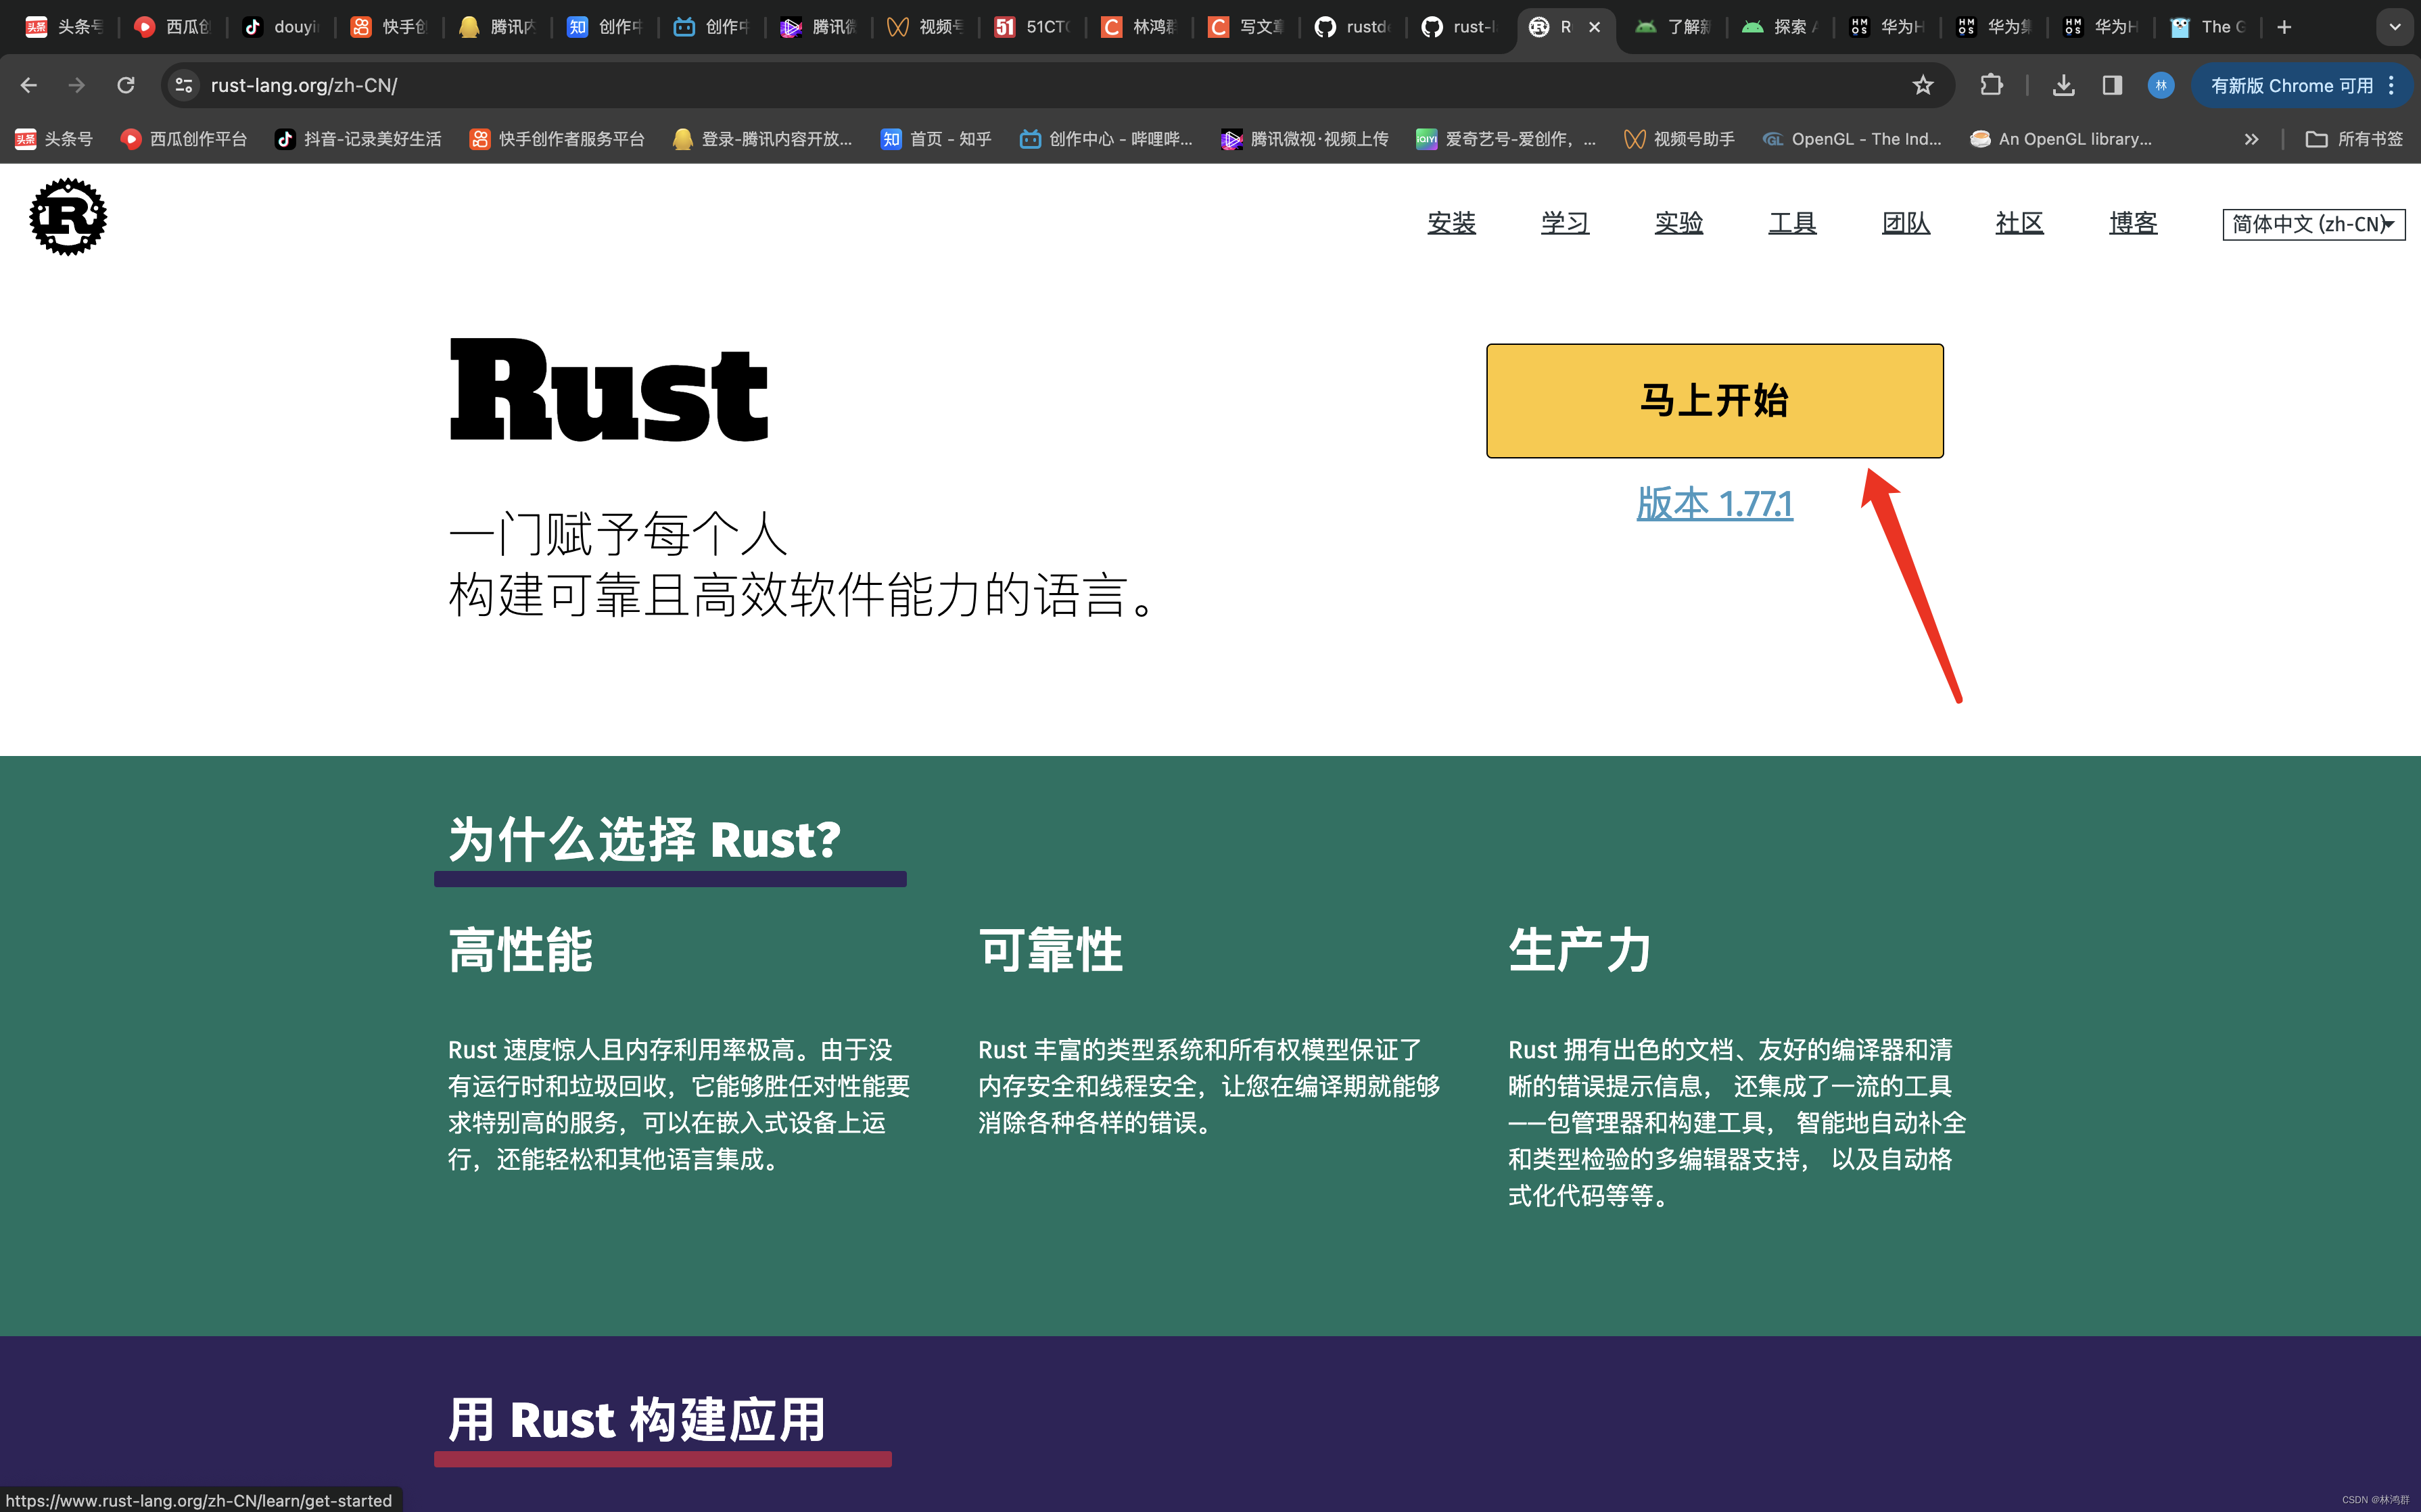Viewport: 2421px width, 1512px height.
Task: Open the An OpenGL library bookmark
Action: pos(2060,139)
